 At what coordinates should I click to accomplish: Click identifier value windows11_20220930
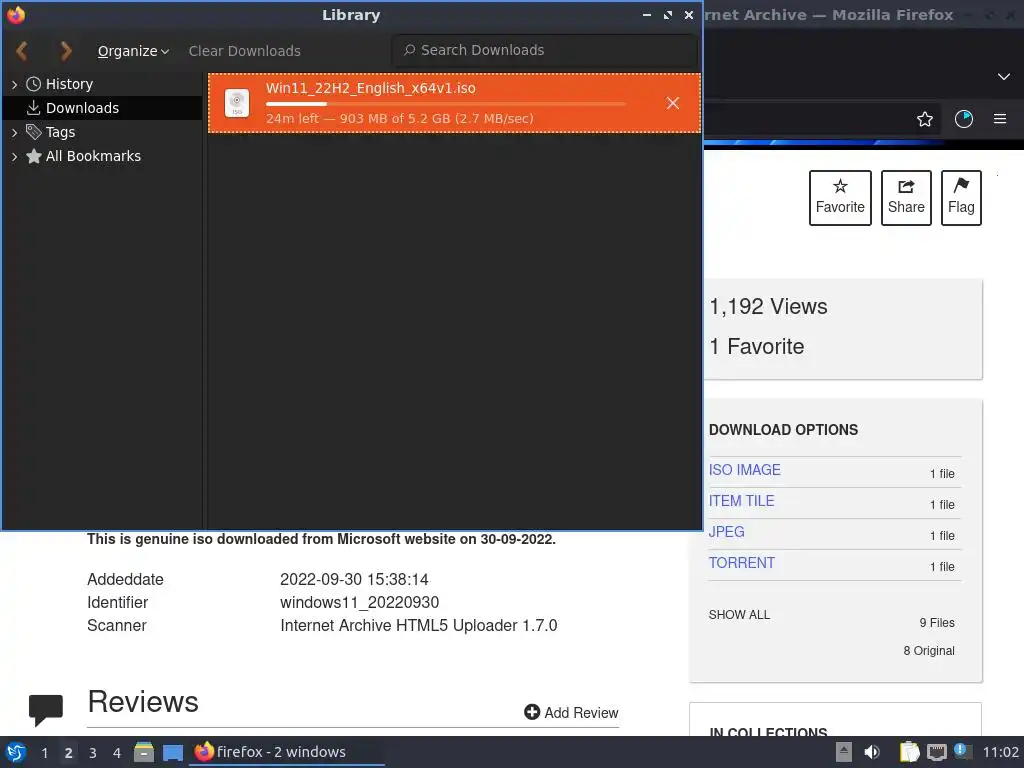[359, 602]
